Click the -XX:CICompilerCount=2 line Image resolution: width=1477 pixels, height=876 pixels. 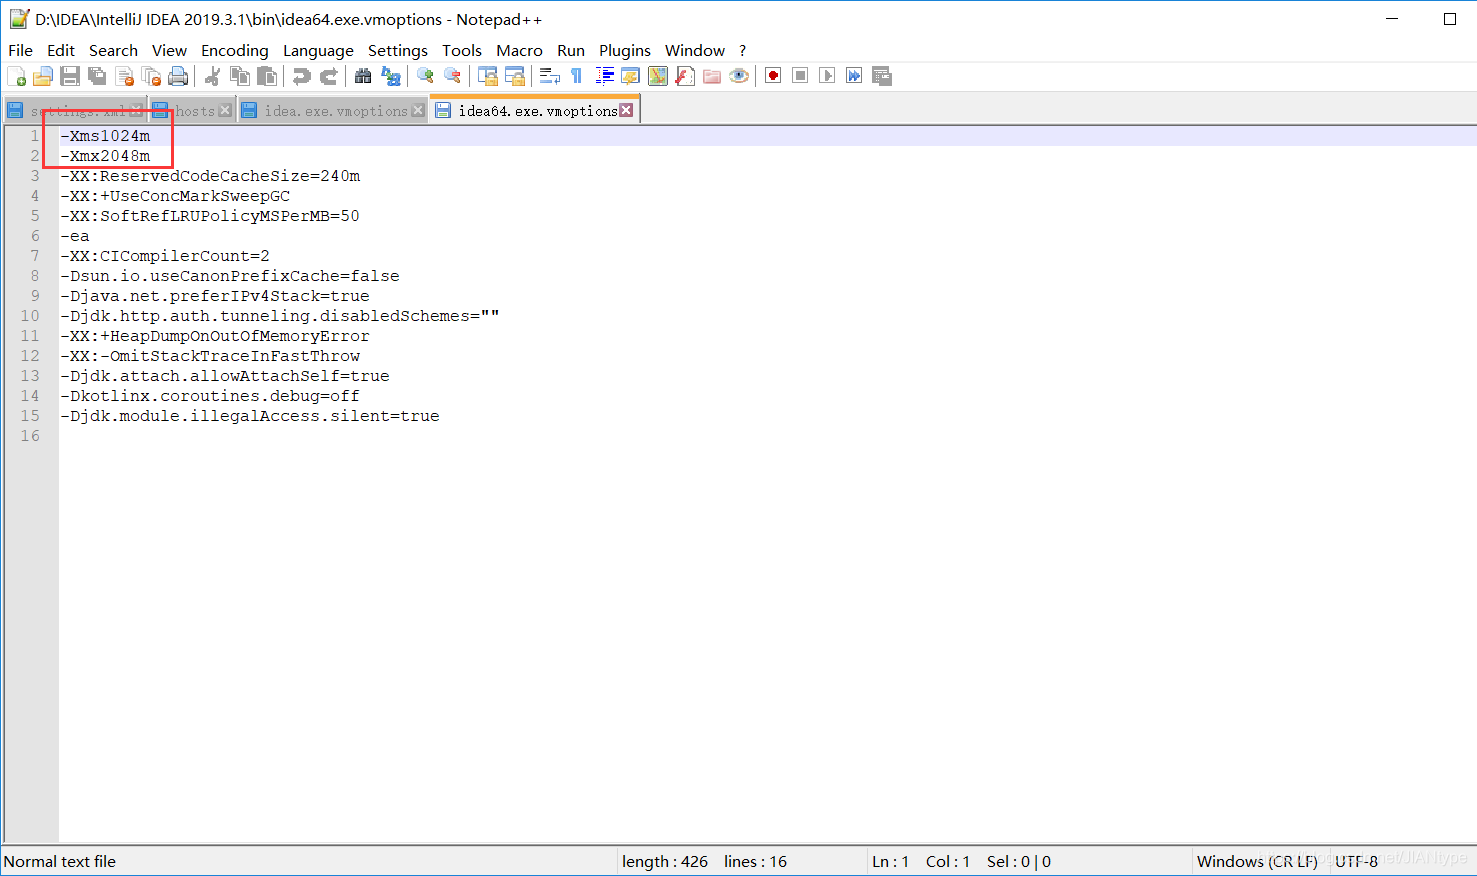coord(165,256)
